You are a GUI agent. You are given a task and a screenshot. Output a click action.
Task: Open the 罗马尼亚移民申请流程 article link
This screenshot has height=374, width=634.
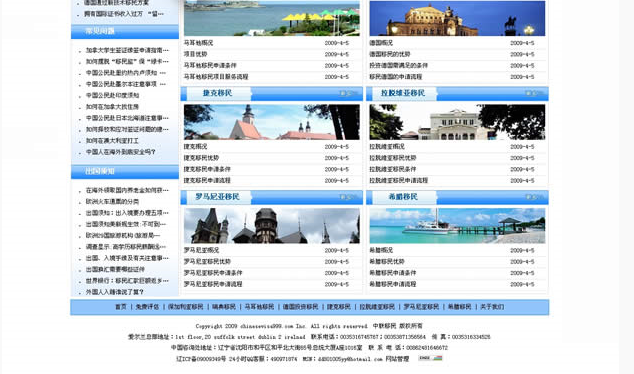[213, 284]
